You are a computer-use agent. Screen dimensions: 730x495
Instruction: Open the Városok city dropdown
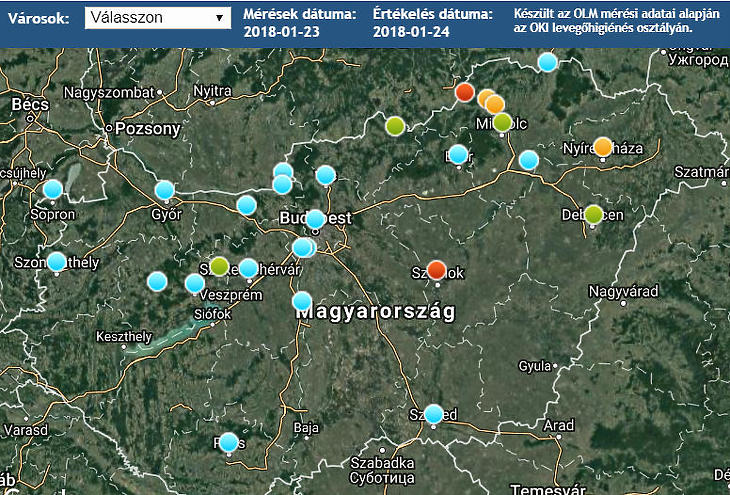[158, 18]
